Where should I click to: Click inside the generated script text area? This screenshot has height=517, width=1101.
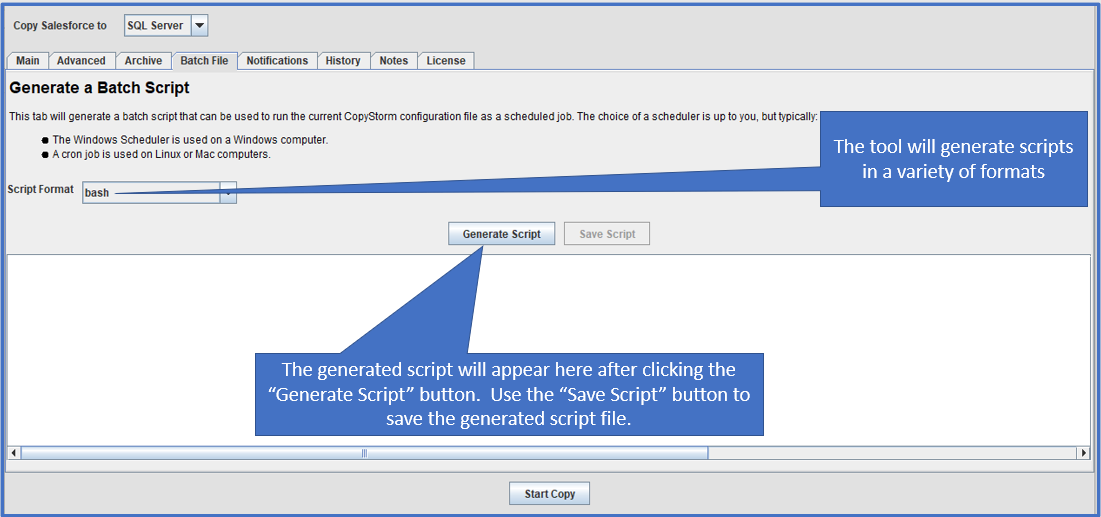click(x=549, y=350)
